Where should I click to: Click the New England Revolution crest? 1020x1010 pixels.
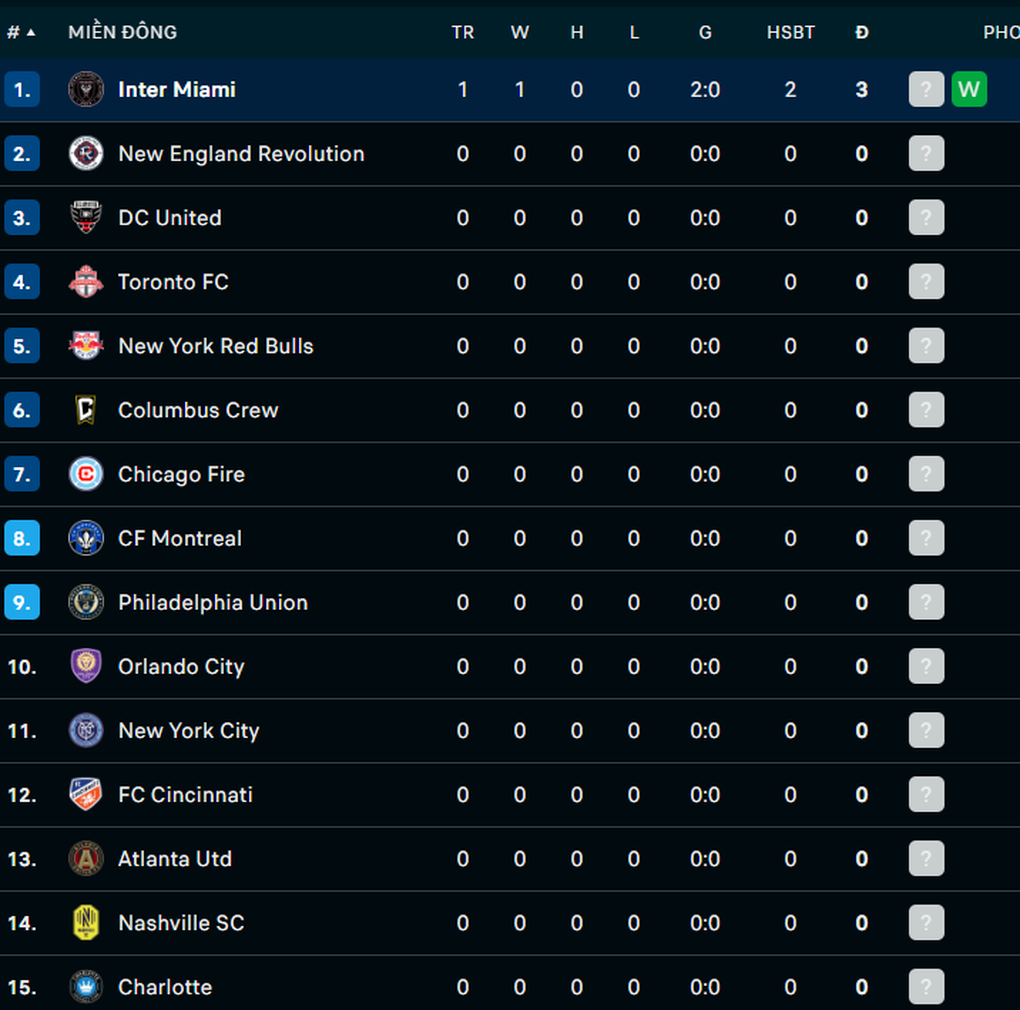click(86, 153)
